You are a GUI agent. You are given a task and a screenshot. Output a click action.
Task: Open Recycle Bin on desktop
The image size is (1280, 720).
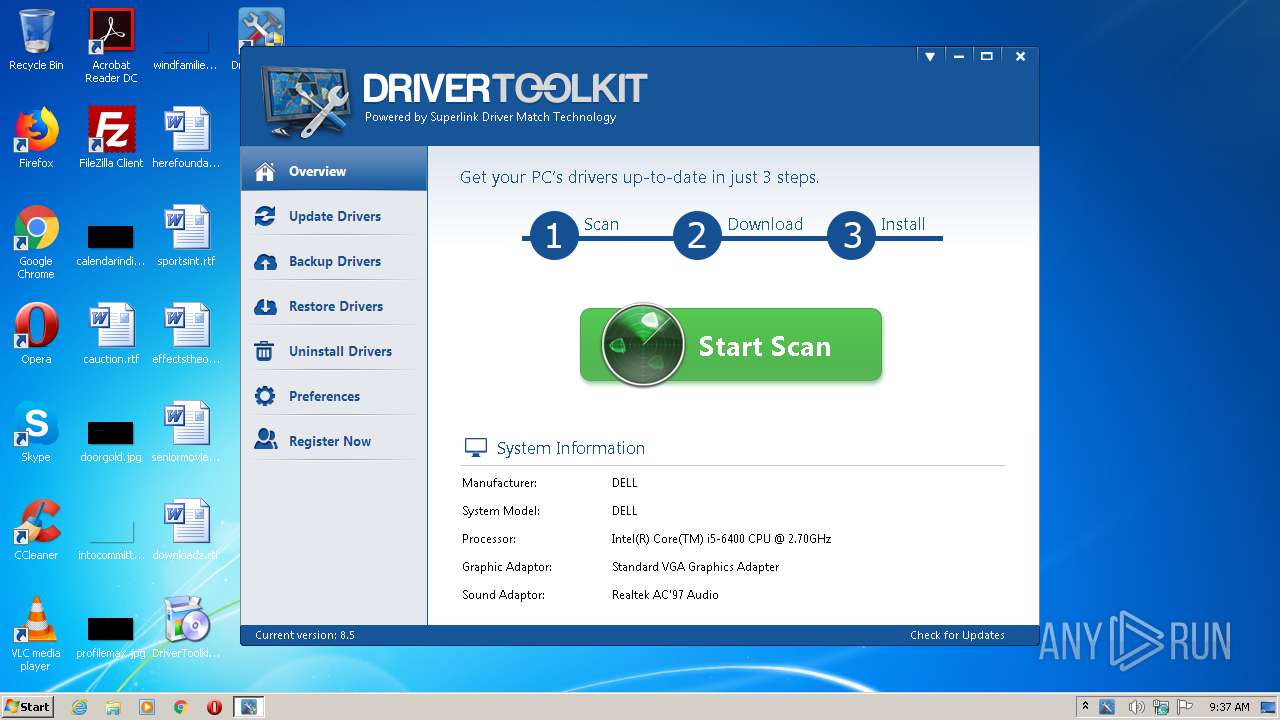tap(36, 40)
